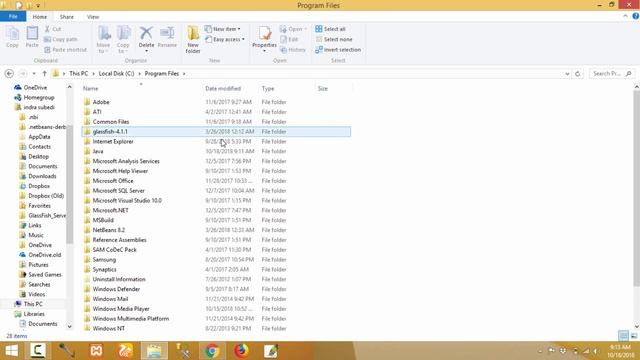This screenshot has height=360, width=640.
Task: Expand the arrow after This PC breadcrumb
Action: 93,73
